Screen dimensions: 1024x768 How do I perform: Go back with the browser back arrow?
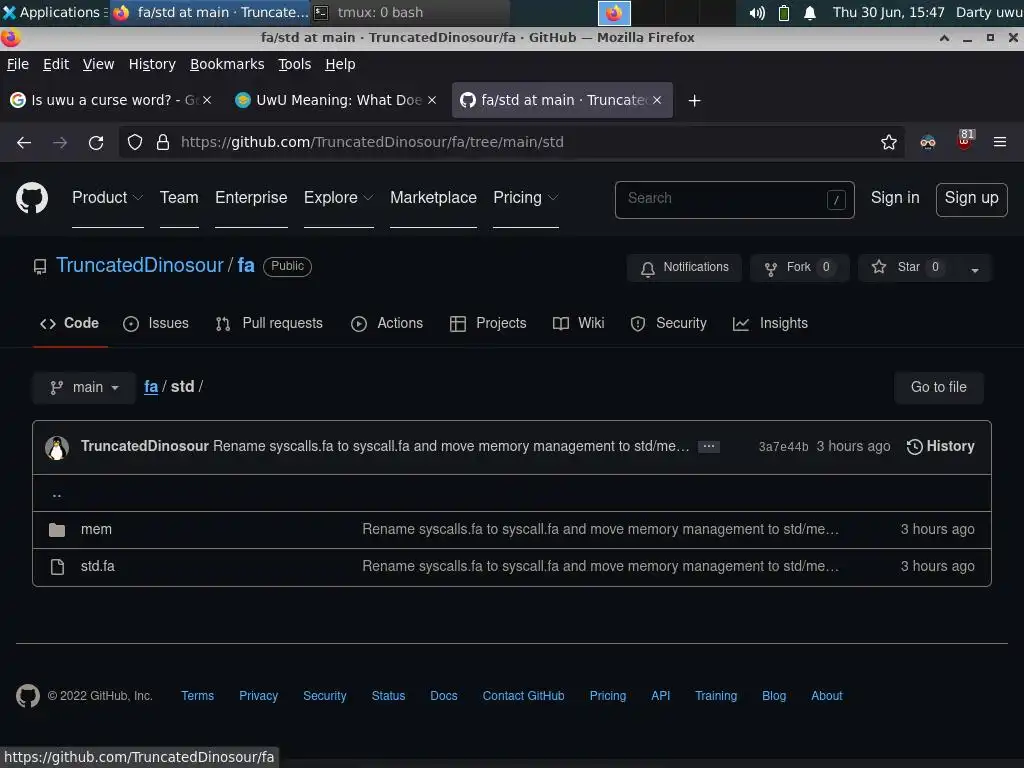coord(24,142)
